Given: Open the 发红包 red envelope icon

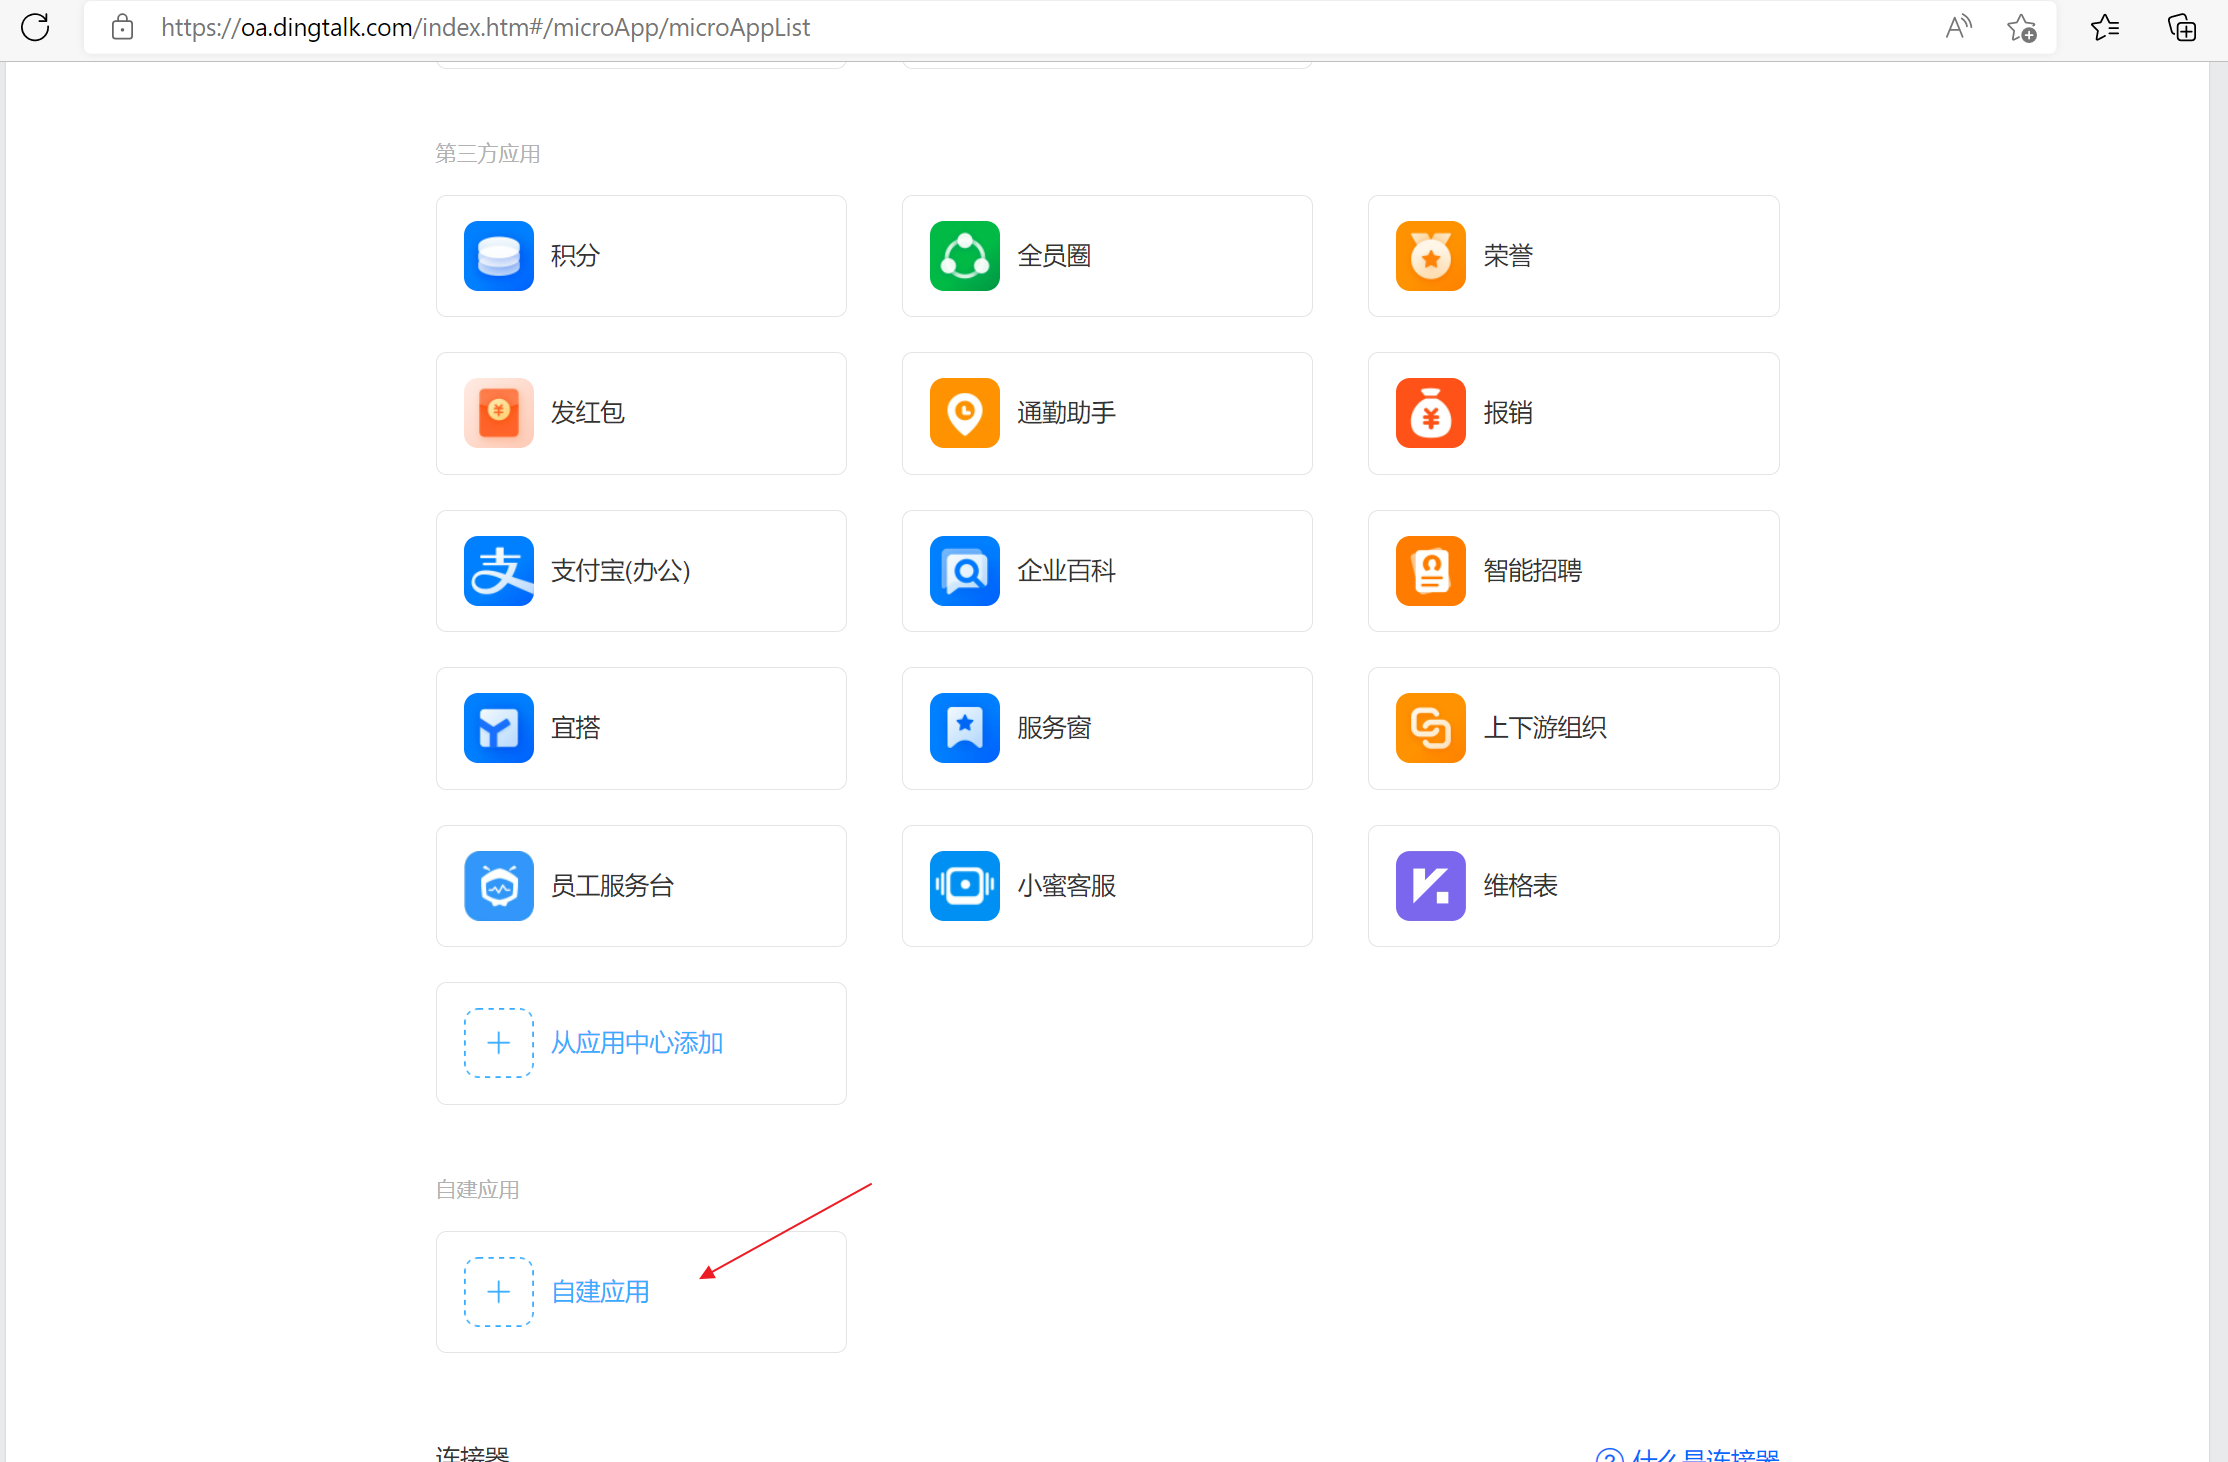Looking at the screenshot, I should 499,413.
